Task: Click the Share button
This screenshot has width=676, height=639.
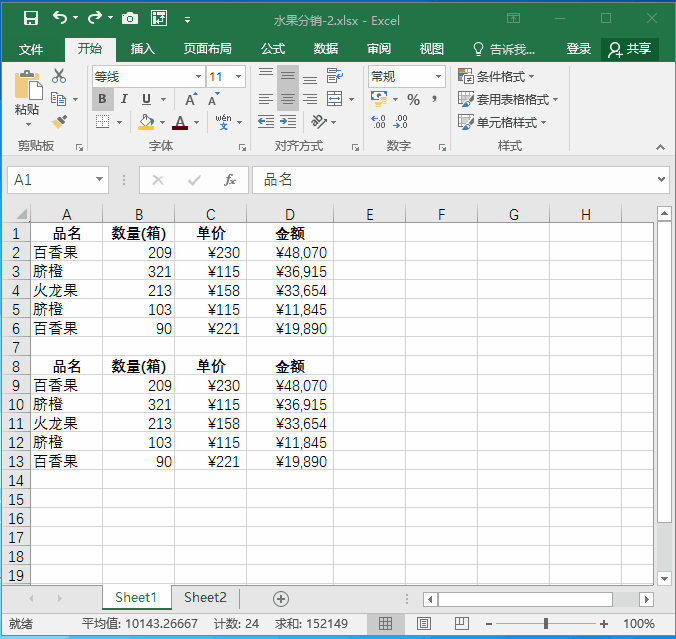Action: pos(630,49)
